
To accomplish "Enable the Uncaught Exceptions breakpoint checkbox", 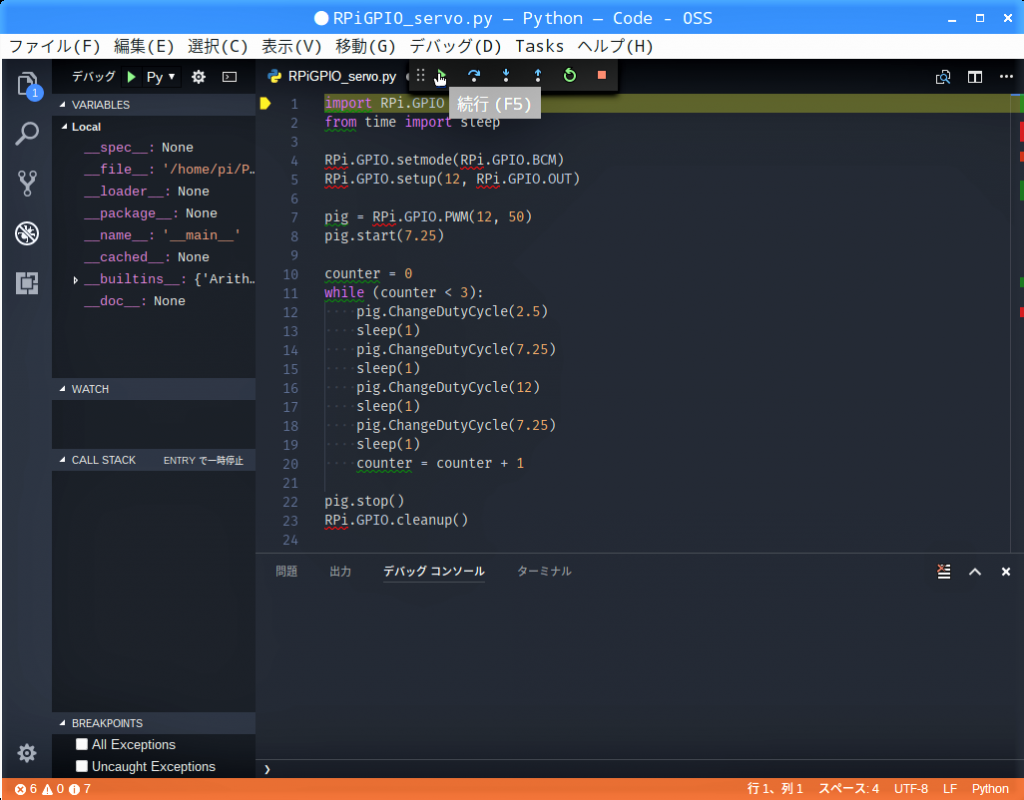I will coord(82,766).
